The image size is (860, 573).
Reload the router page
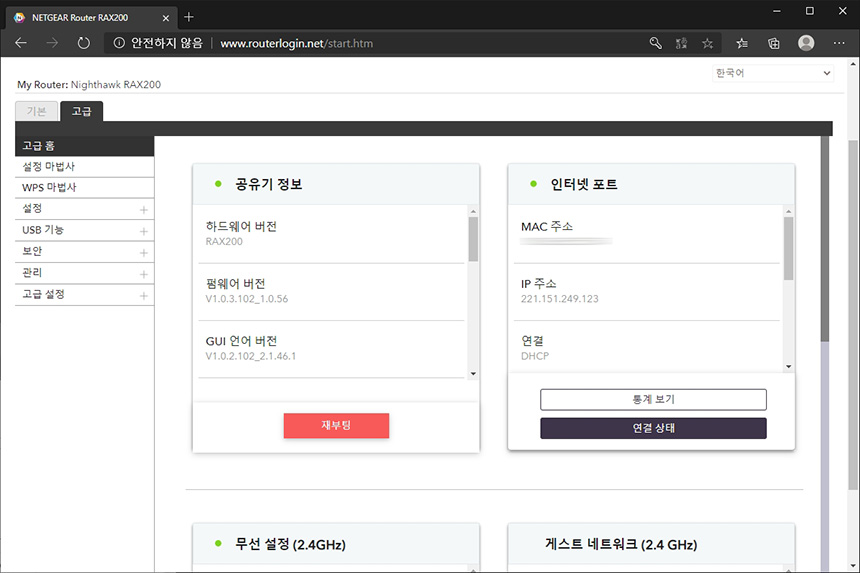pyautogui.click(x=83, y=43)
